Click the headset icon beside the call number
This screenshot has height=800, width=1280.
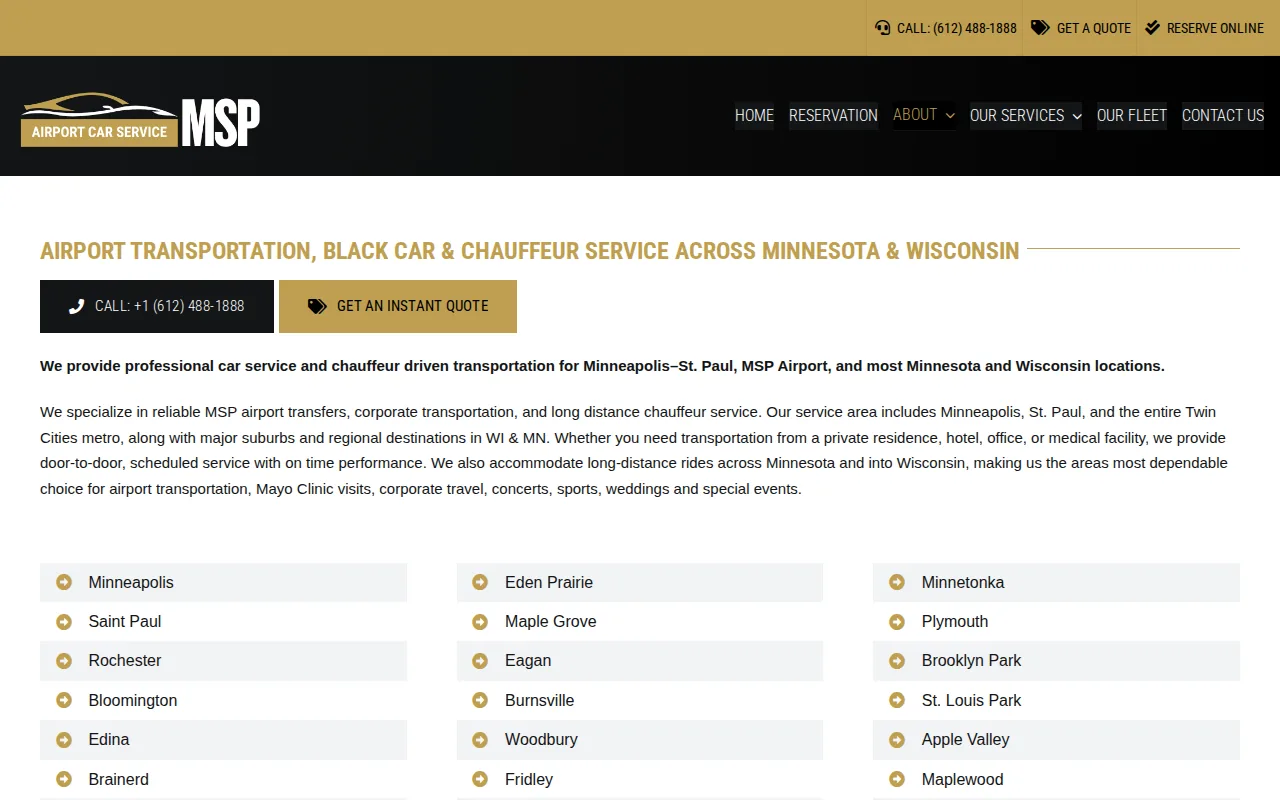pos(882,28)
